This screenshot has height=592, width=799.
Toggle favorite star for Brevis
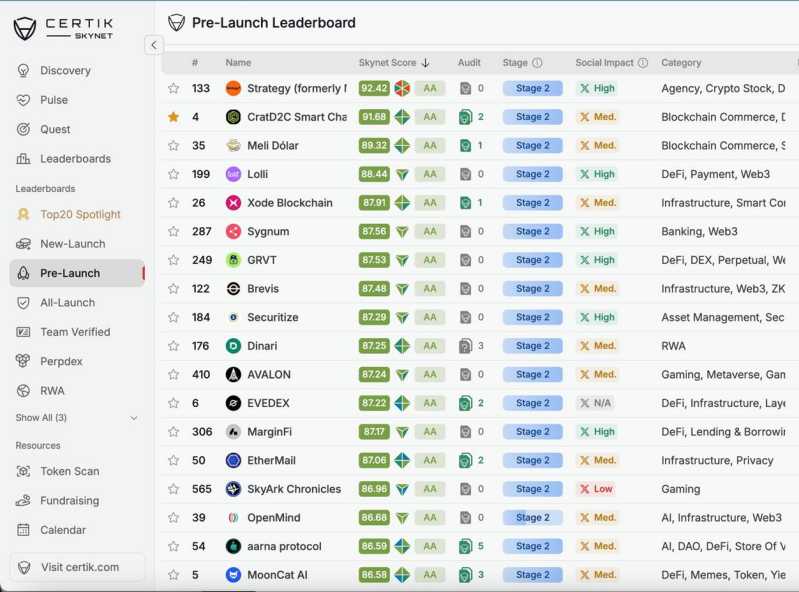click(x=174, y=289)
